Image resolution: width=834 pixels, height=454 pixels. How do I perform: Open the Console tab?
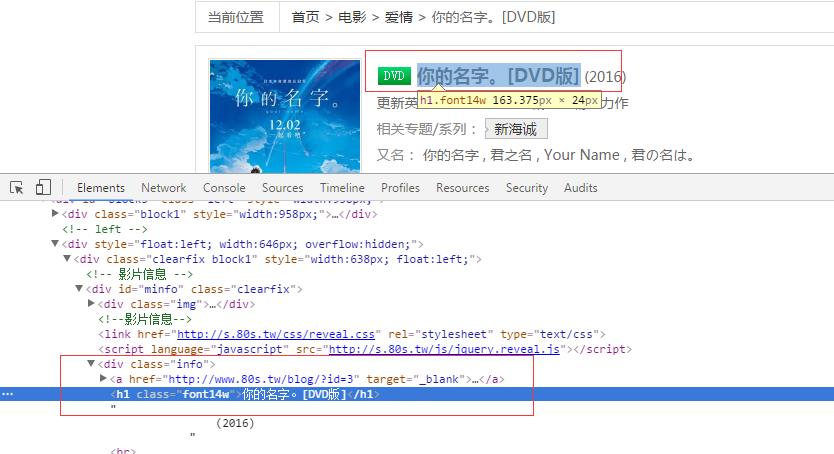[x=224, y=188]
